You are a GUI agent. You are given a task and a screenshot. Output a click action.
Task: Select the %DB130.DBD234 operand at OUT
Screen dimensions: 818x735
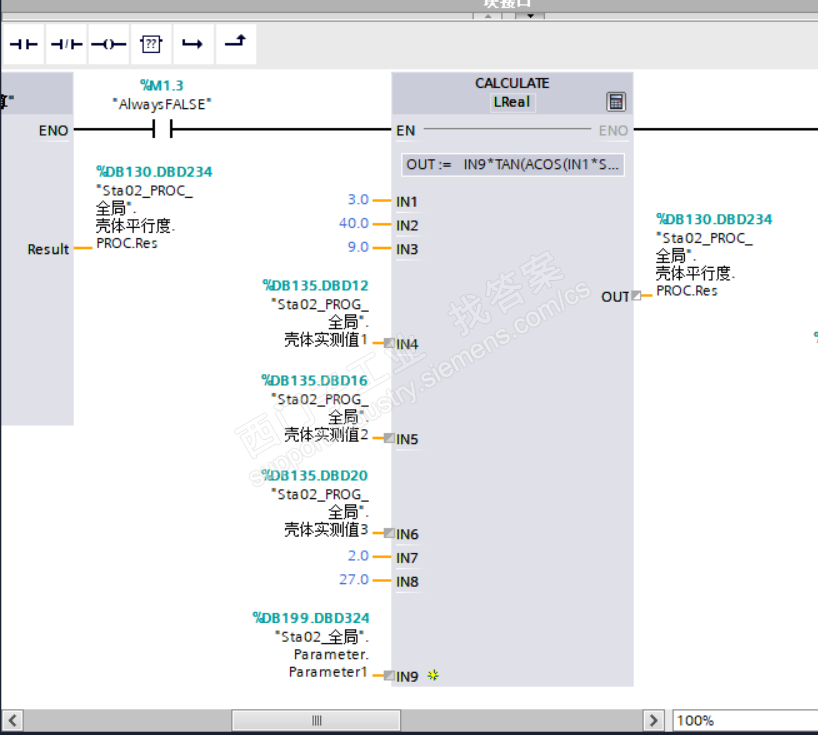point(714,219)
